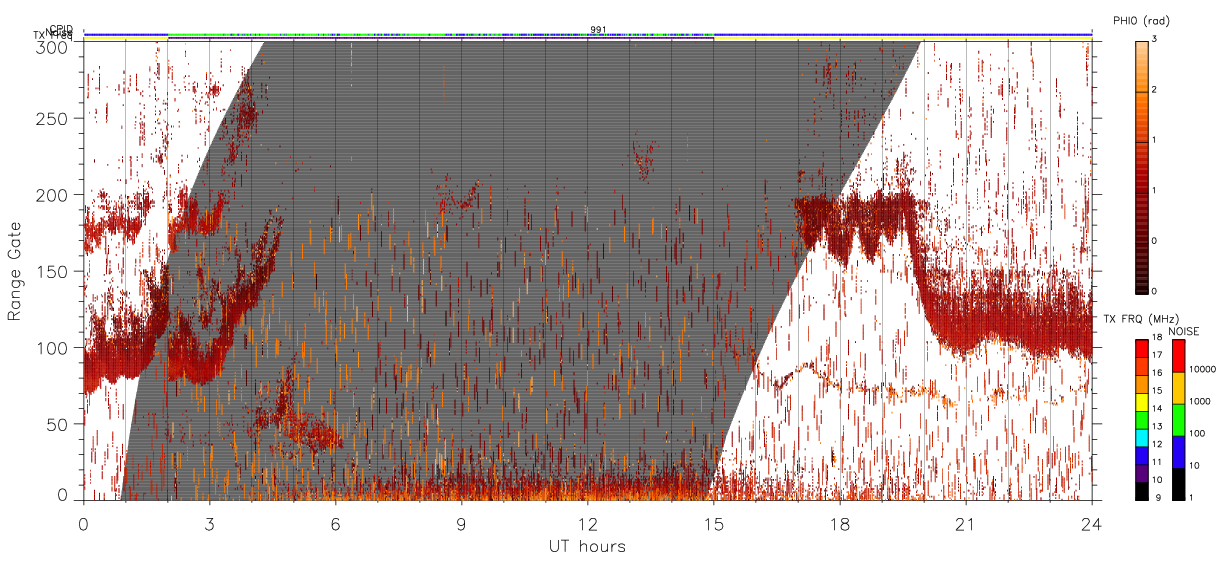Click the TX FRQ legend value '16'

(x=1157, y=373)
